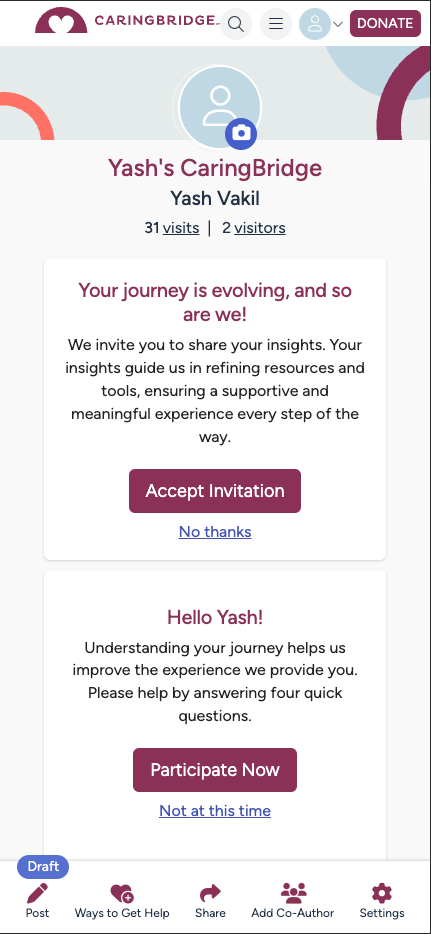Open the search magnifier icon

click(236, 24)
